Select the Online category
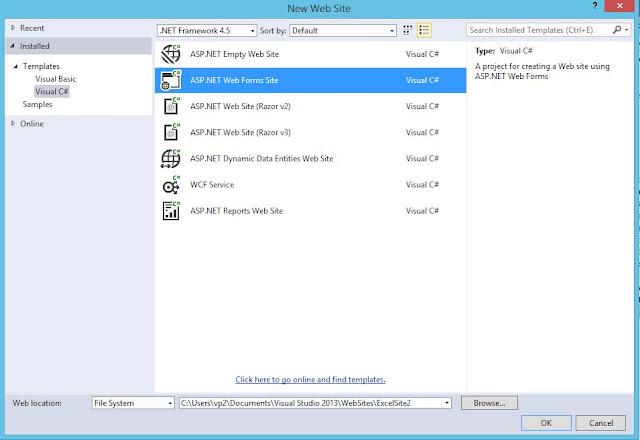Viewport: 640px width, 440px height. [32, 123]
